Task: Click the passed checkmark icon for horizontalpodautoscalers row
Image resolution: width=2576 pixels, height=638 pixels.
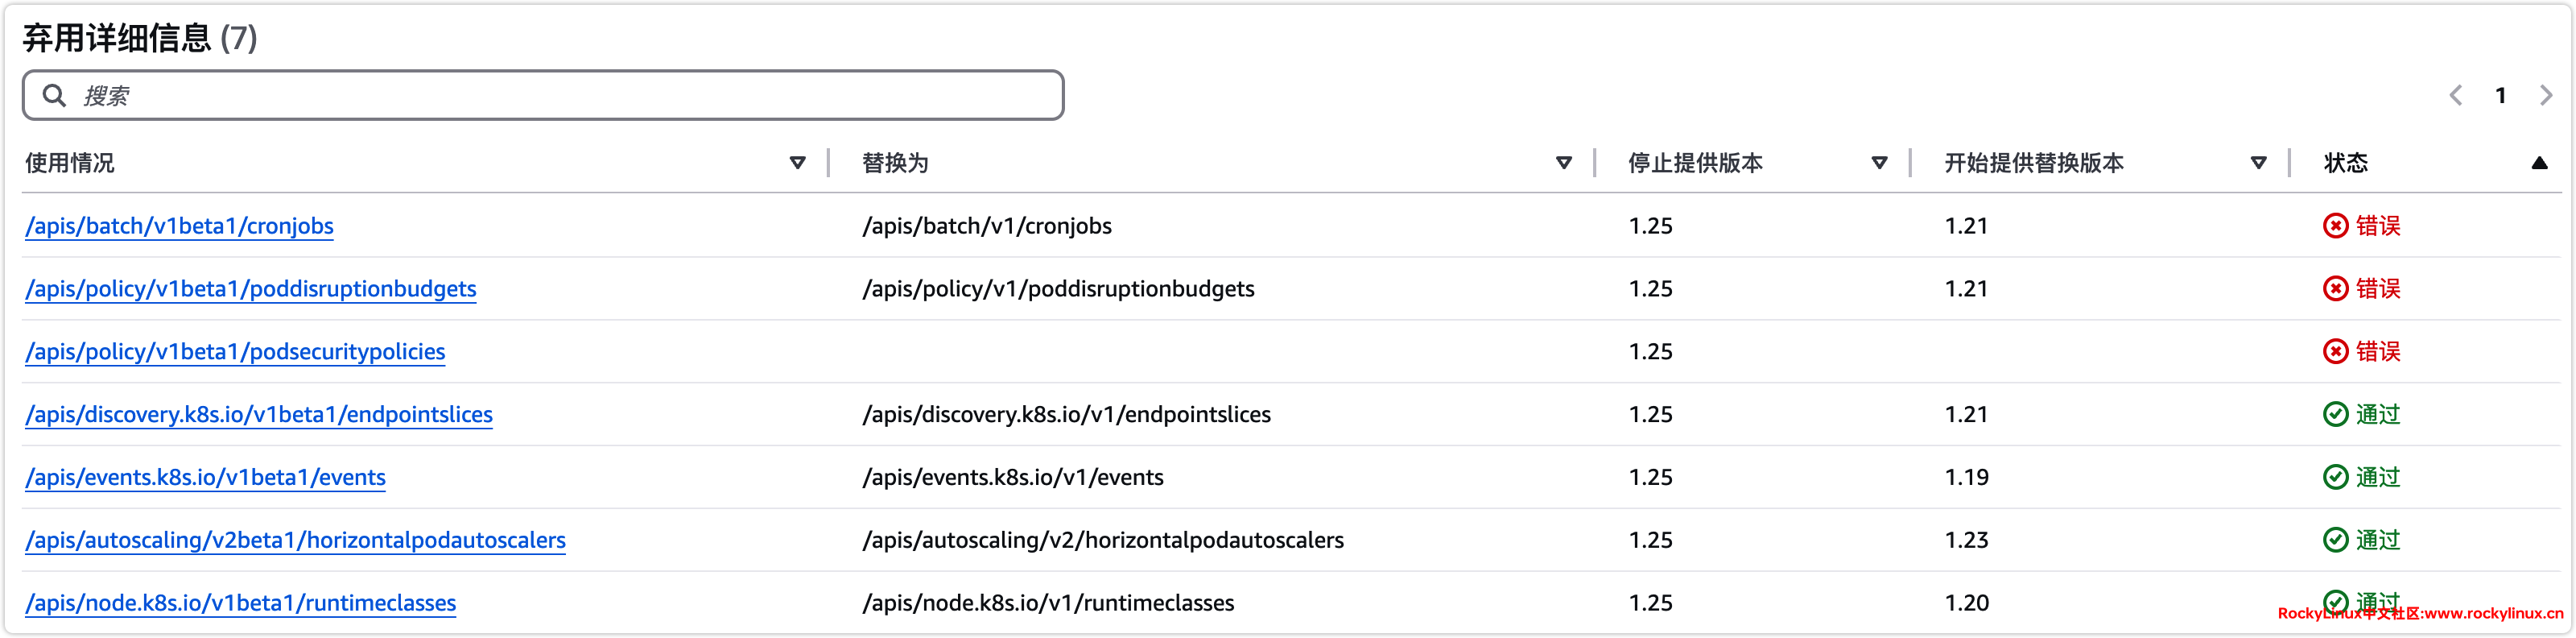Action: (x=2335, y=540)
